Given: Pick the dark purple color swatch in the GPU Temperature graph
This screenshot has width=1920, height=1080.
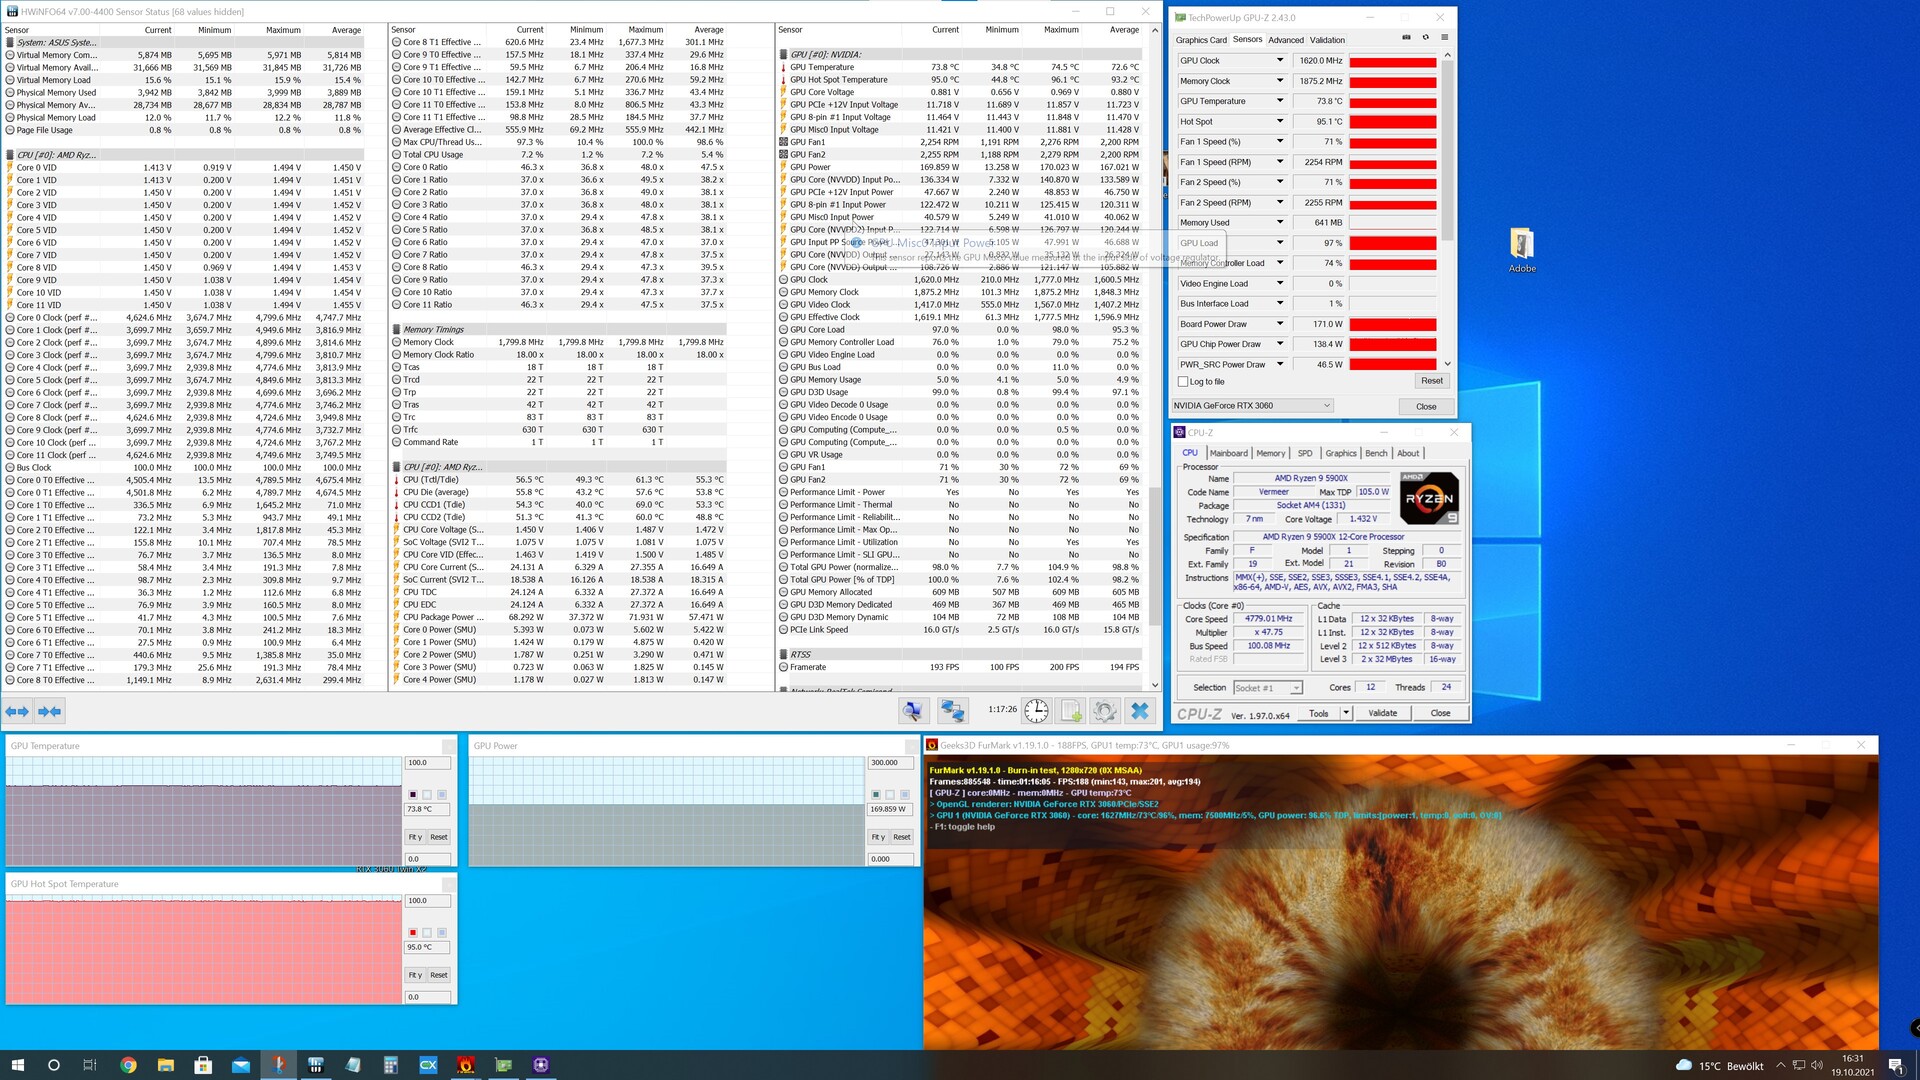Looking at the screenshot, I should click(x=412, y=795).
